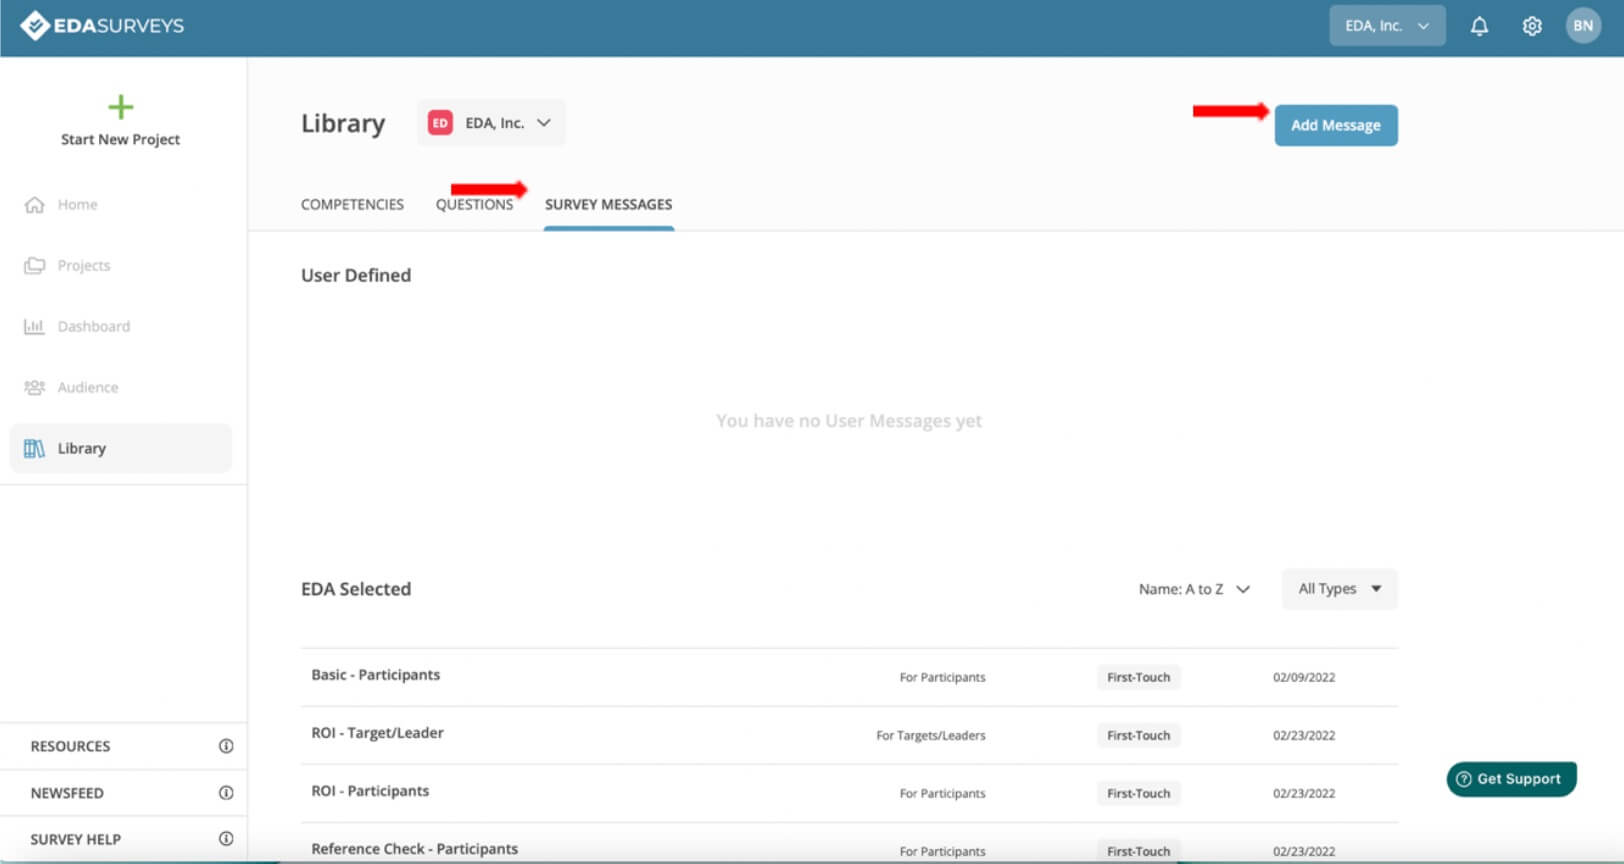The image size is (1624, 864).
Task: Expand the EDA, Inc. selector beside Library
Action: (x=491, y=123)
